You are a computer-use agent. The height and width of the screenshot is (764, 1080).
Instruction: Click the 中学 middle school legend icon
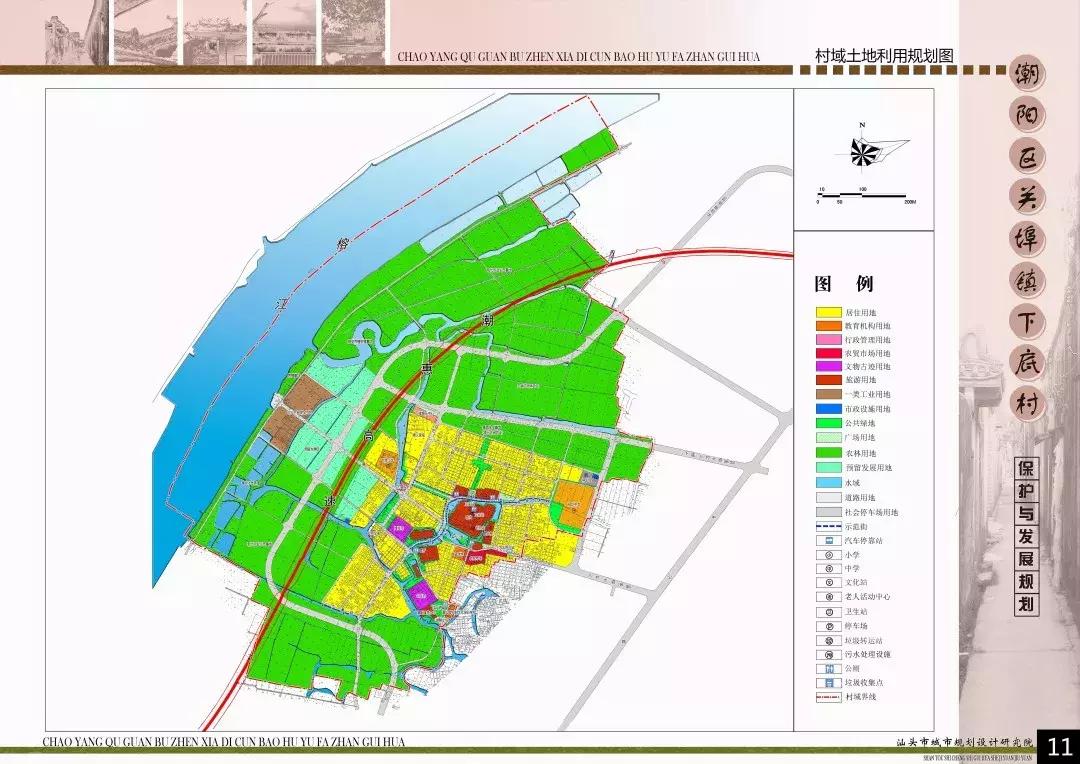pyautogui.click(x=829, y=569)
